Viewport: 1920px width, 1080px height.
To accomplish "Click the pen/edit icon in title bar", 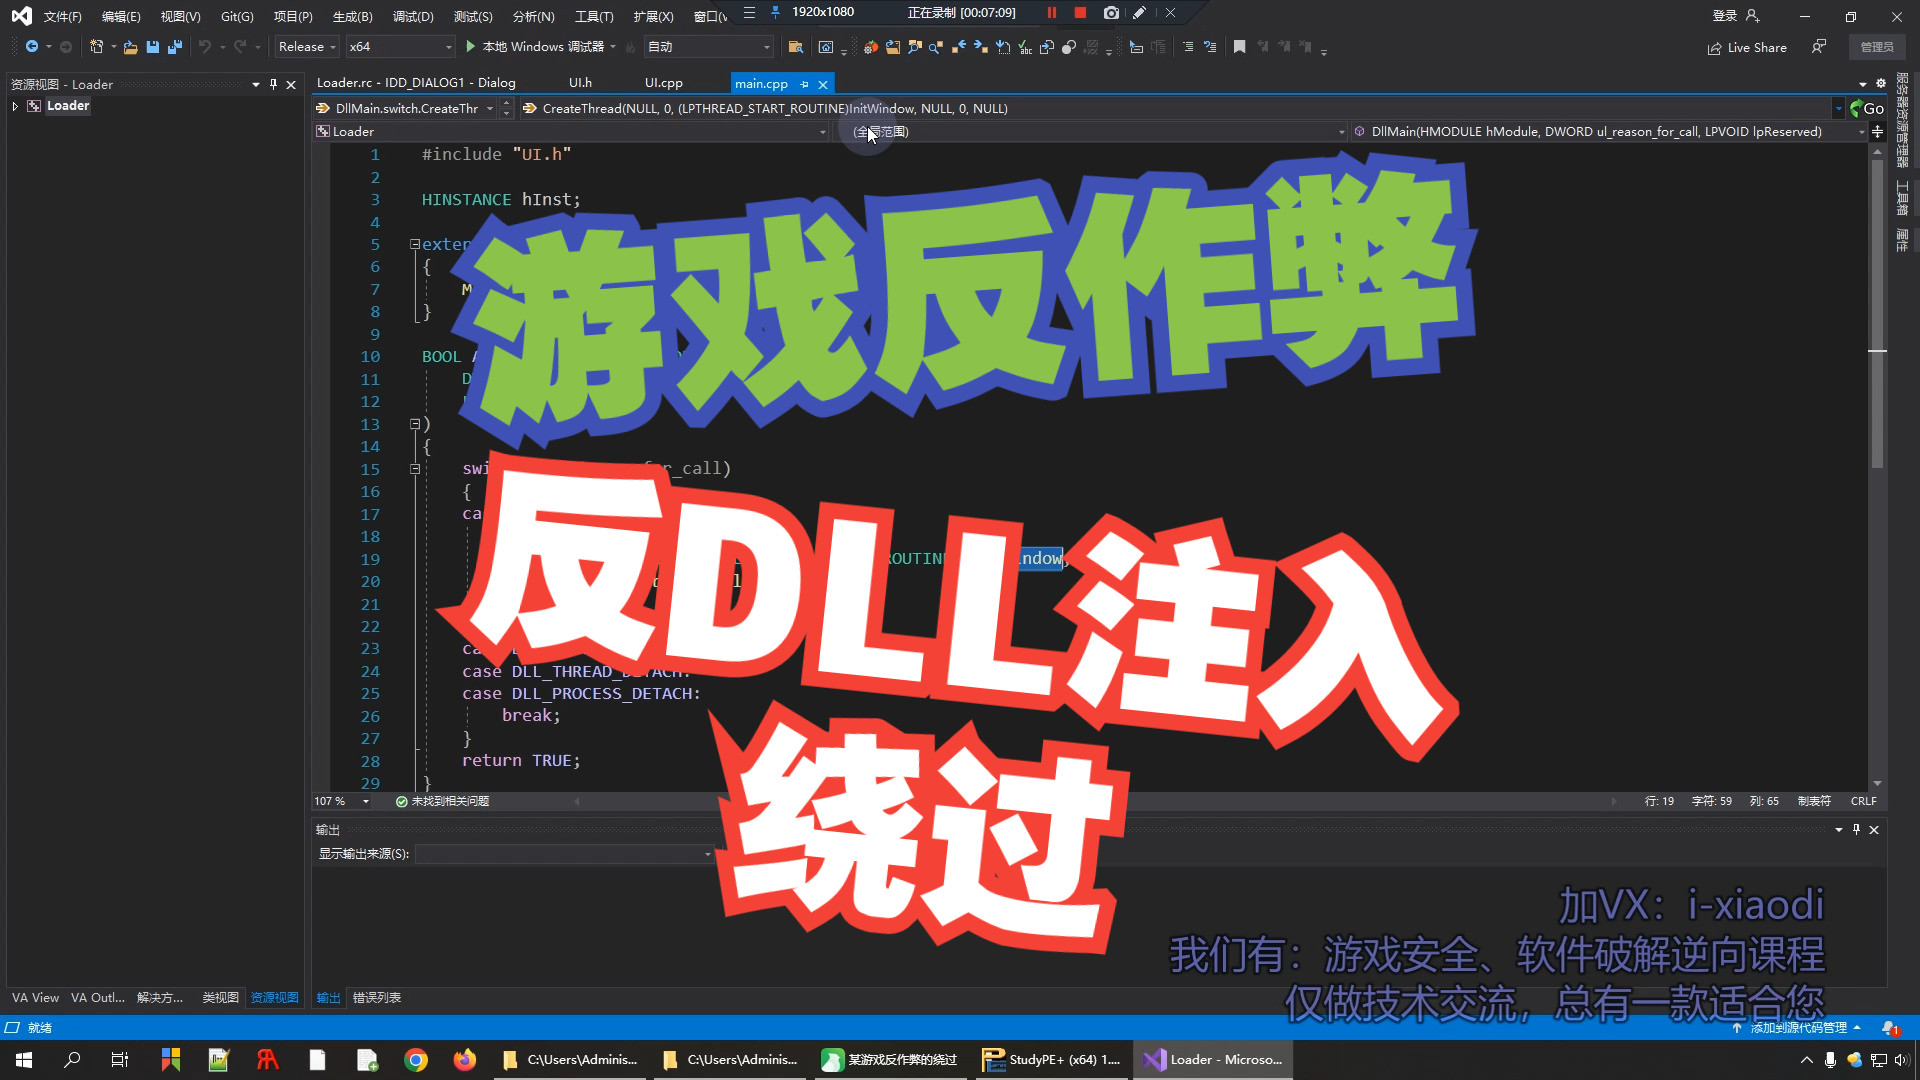I will point(1138,12).
